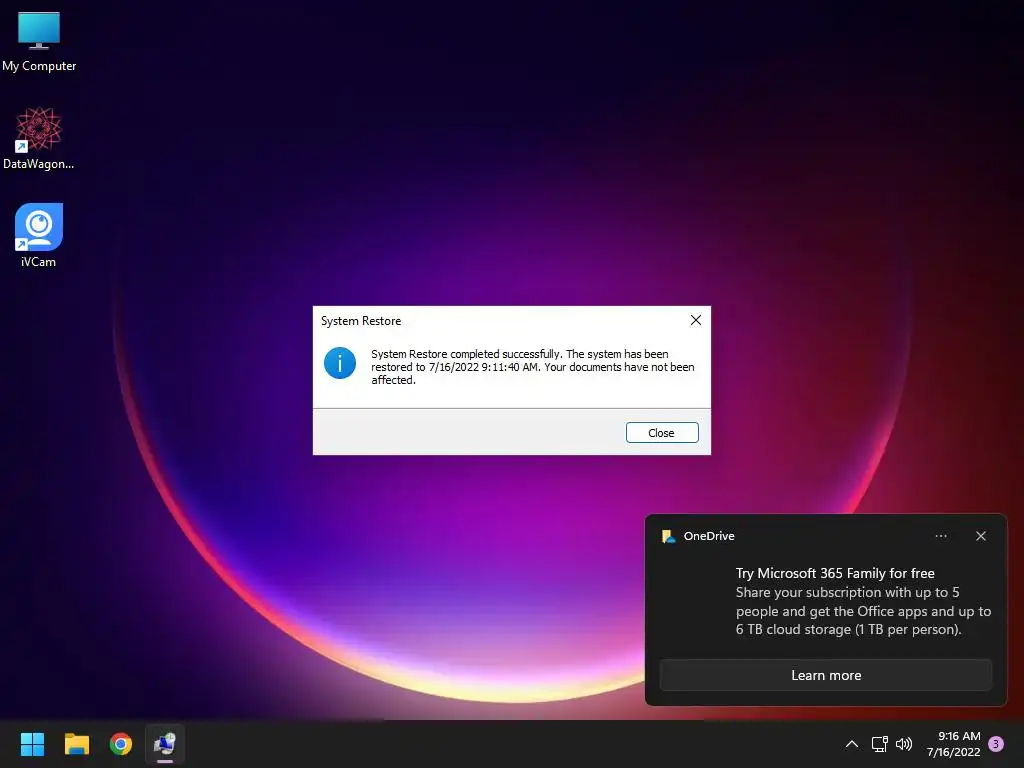Click System Restore taskbar icon
Image resolution: width=1024 pixels, height=768 pixels.
(x=165, y=744)
